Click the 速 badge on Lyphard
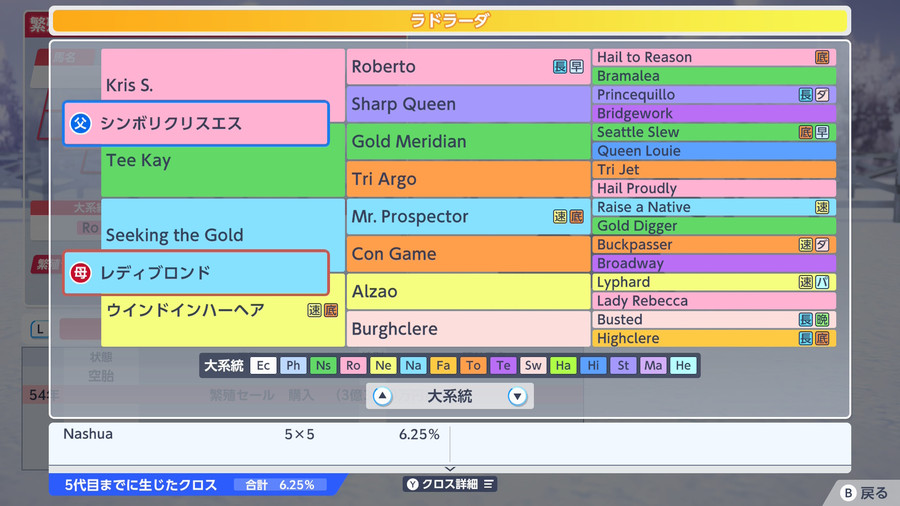 pos(806,282)
